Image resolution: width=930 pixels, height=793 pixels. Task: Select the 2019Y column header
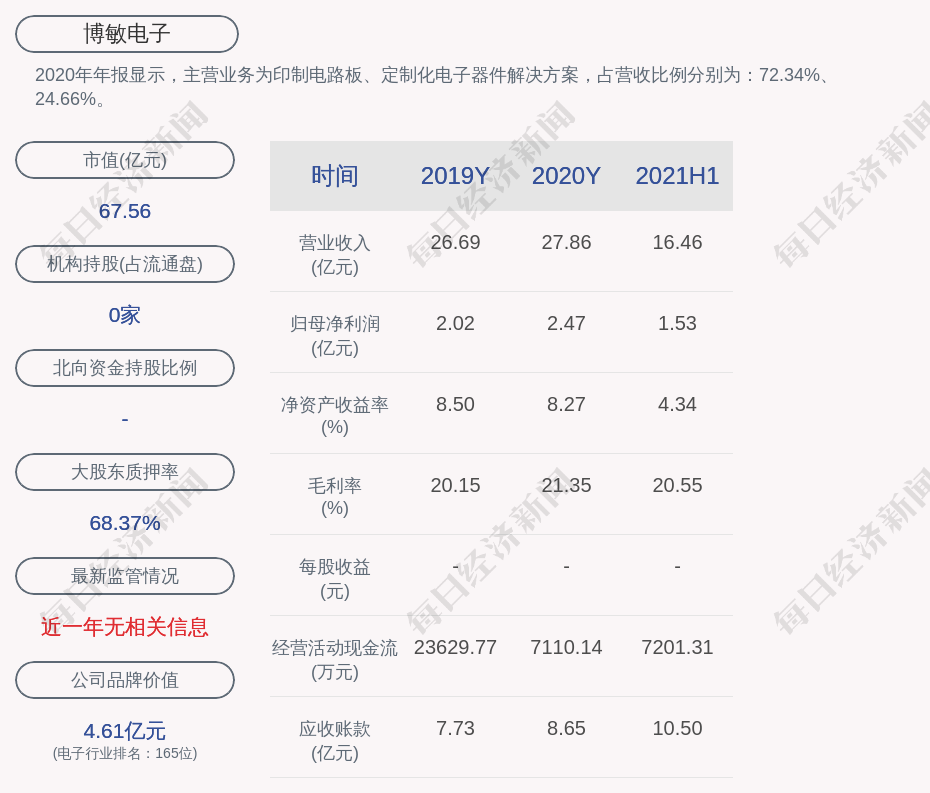456,176
